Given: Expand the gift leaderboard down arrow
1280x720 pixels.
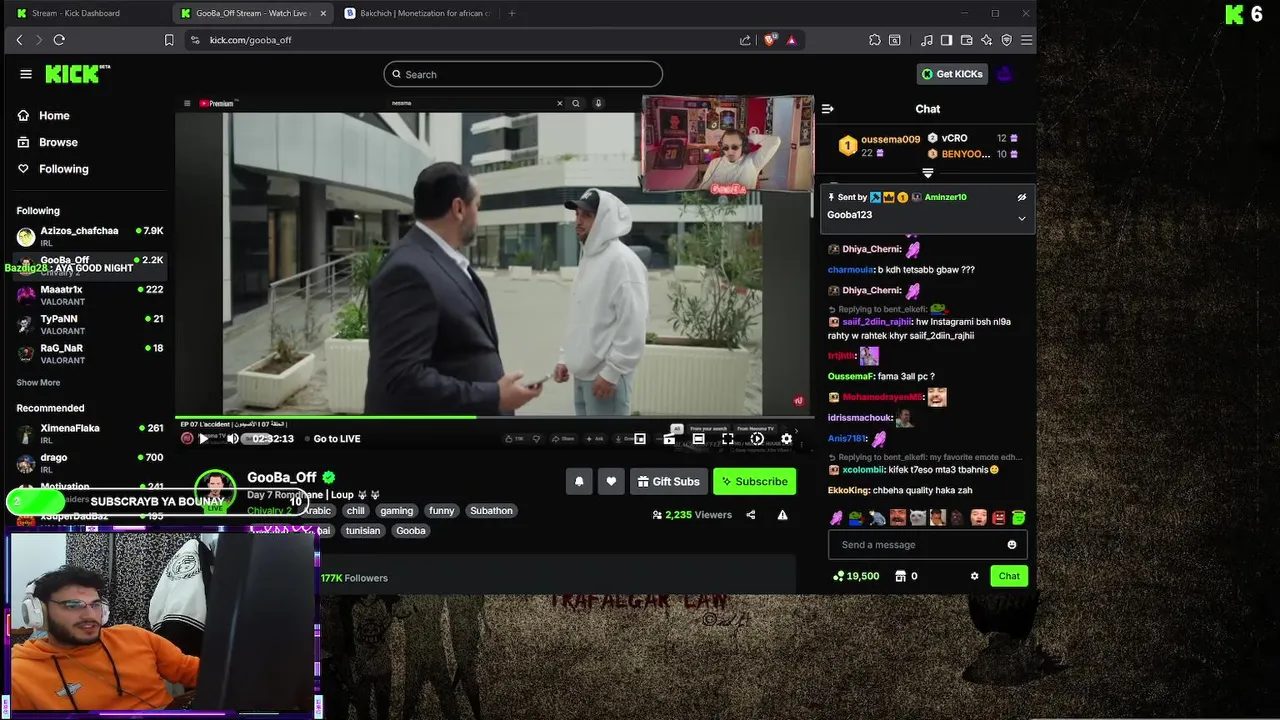Looking at the screenshot, I should [x=927, y=173].
